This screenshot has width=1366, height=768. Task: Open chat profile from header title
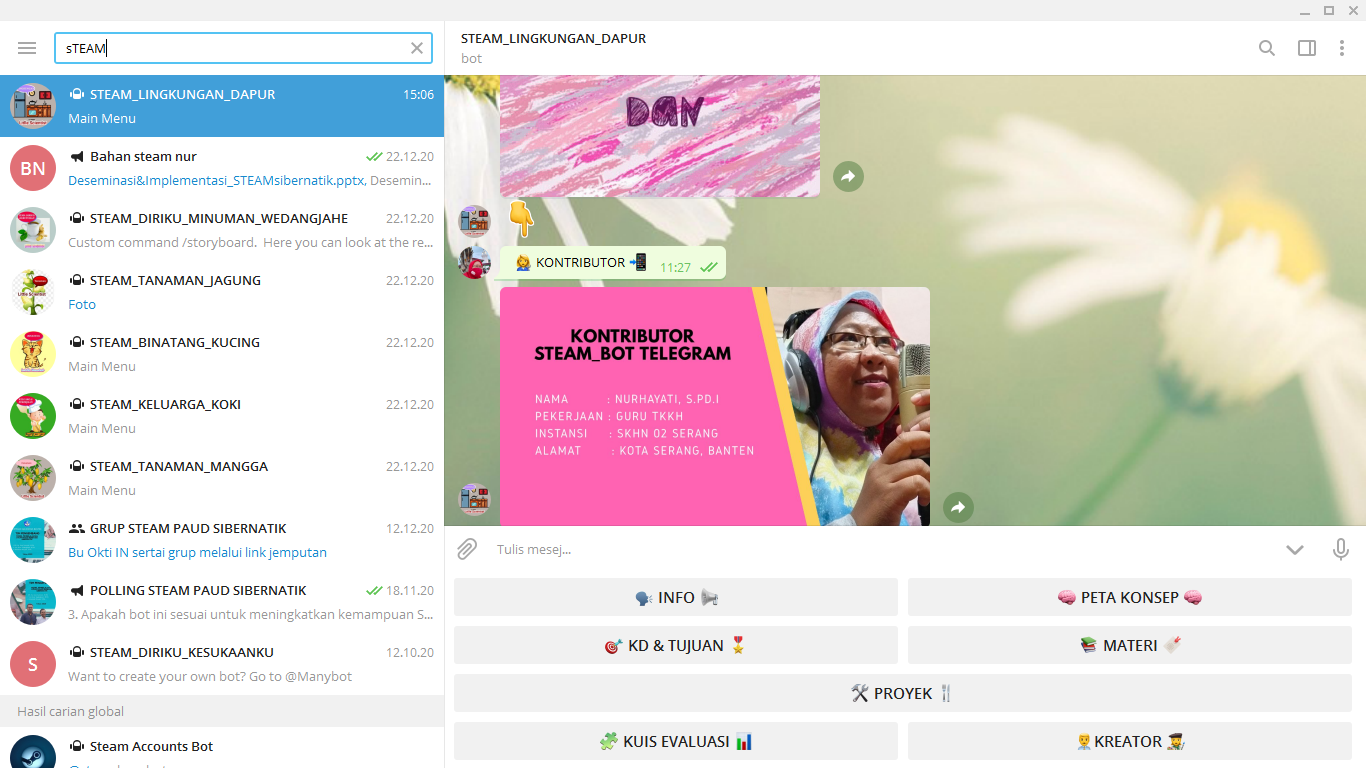(553, 38)
